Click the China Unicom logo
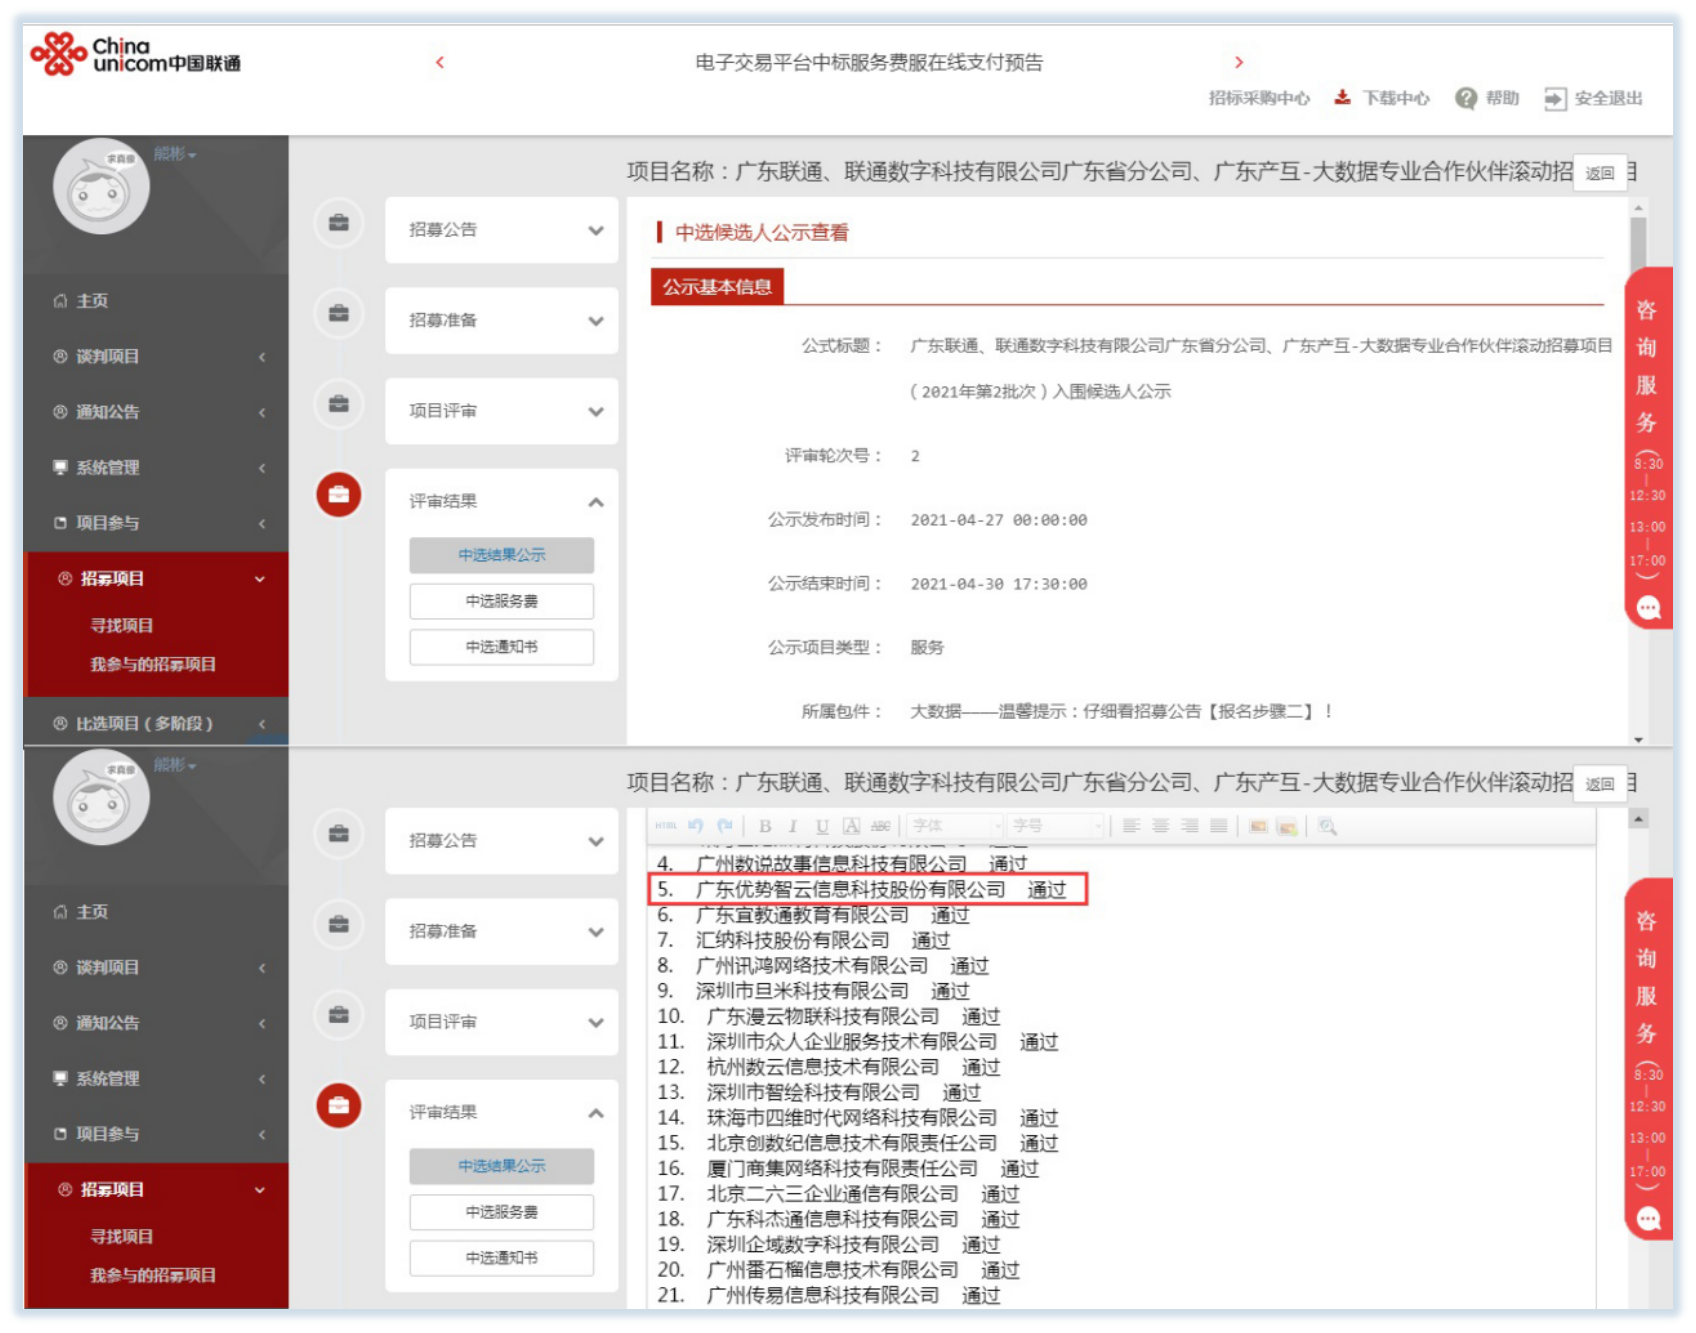 (x=135, y=55)
